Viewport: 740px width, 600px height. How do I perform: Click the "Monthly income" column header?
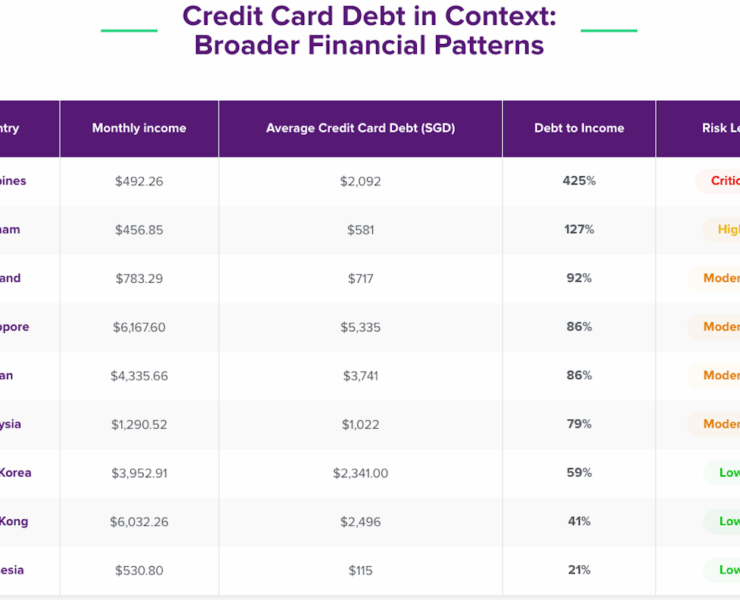click(139, 128)
